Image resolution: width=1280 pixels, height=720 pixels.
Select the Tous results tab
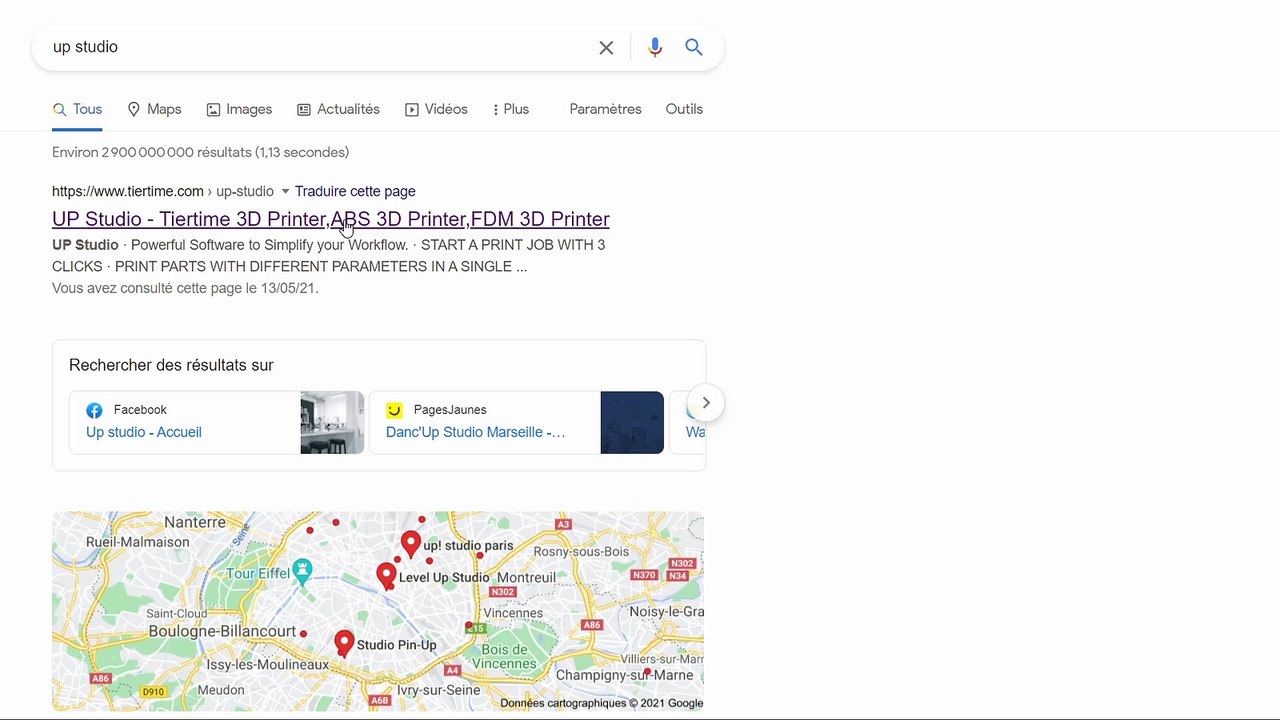77,109
